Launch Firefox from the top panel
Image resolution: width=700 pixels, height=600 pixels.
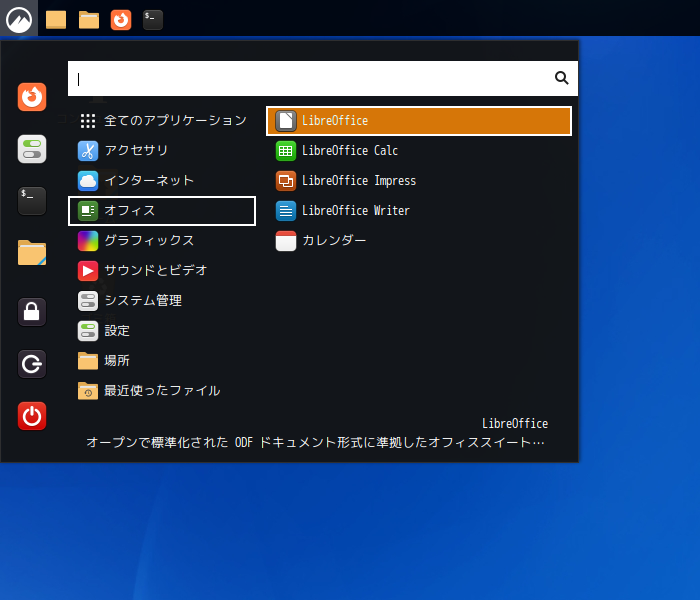pyautogui.click(x=121, y=20)
